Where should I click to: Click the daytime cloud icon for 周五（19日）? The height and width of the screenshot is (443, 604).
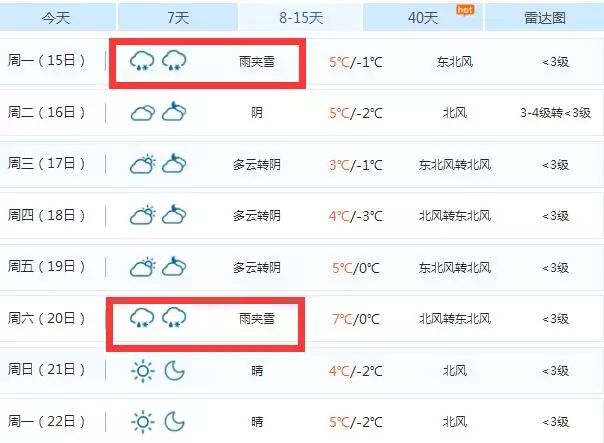(142, 267)
